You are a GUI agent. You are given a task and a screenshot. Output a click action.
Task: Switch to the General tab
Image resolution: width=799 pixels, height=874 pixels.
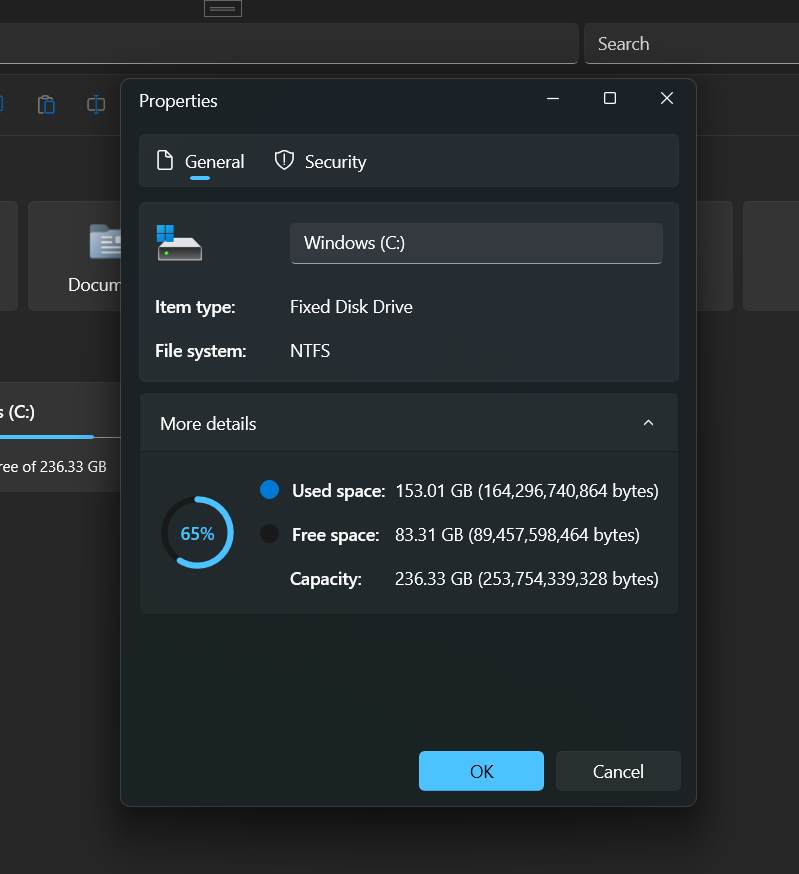(200, 162)
